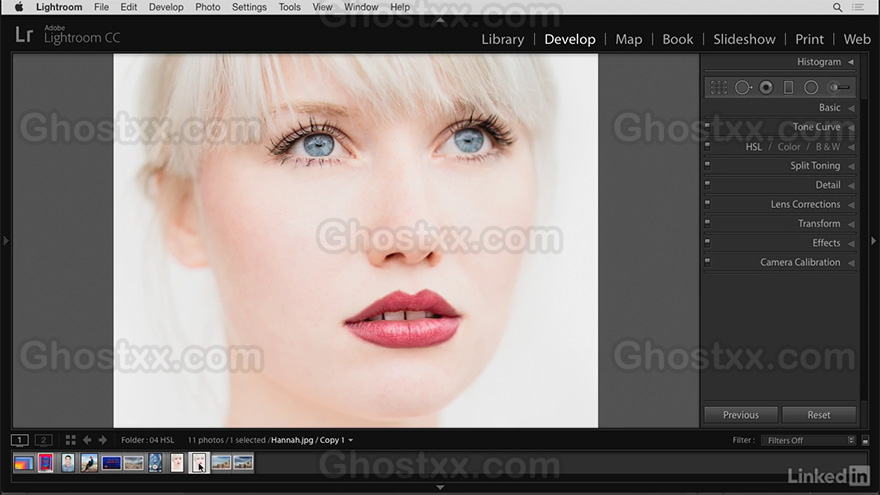Show top panel via top arrow

pyautogui.click(x=440, y=20)
